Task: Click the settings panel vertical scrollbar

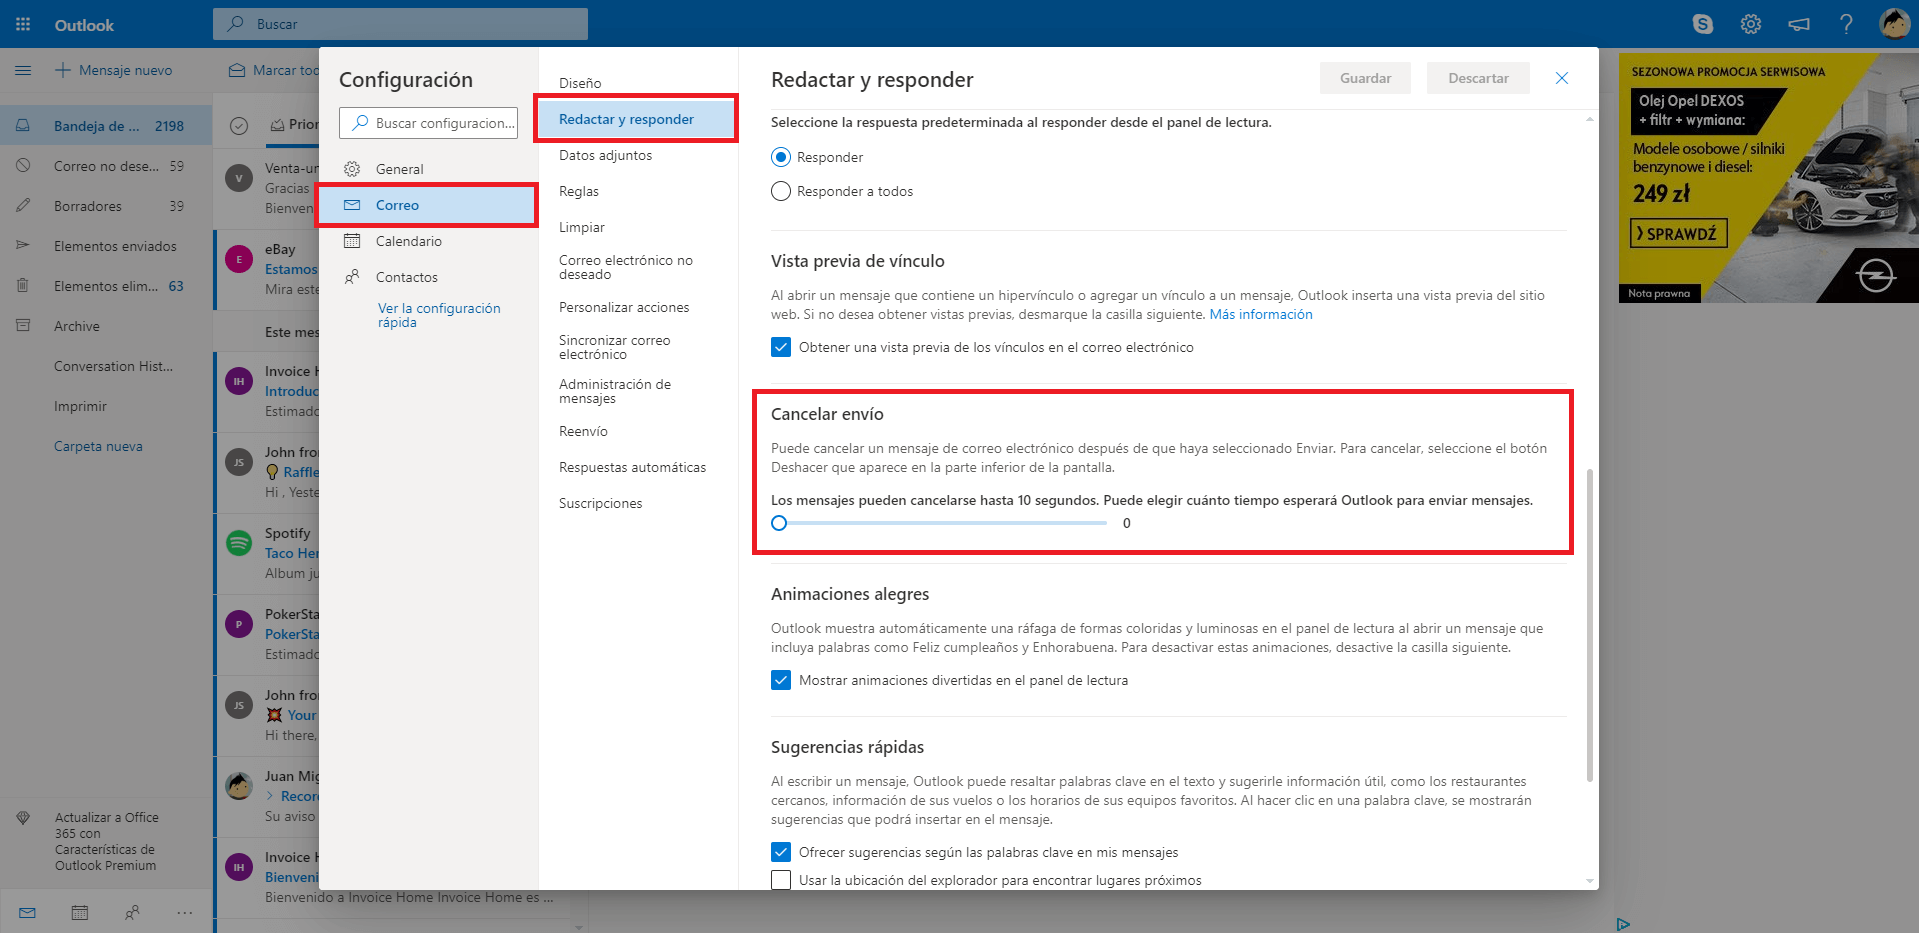Action: coord(1590,625)
